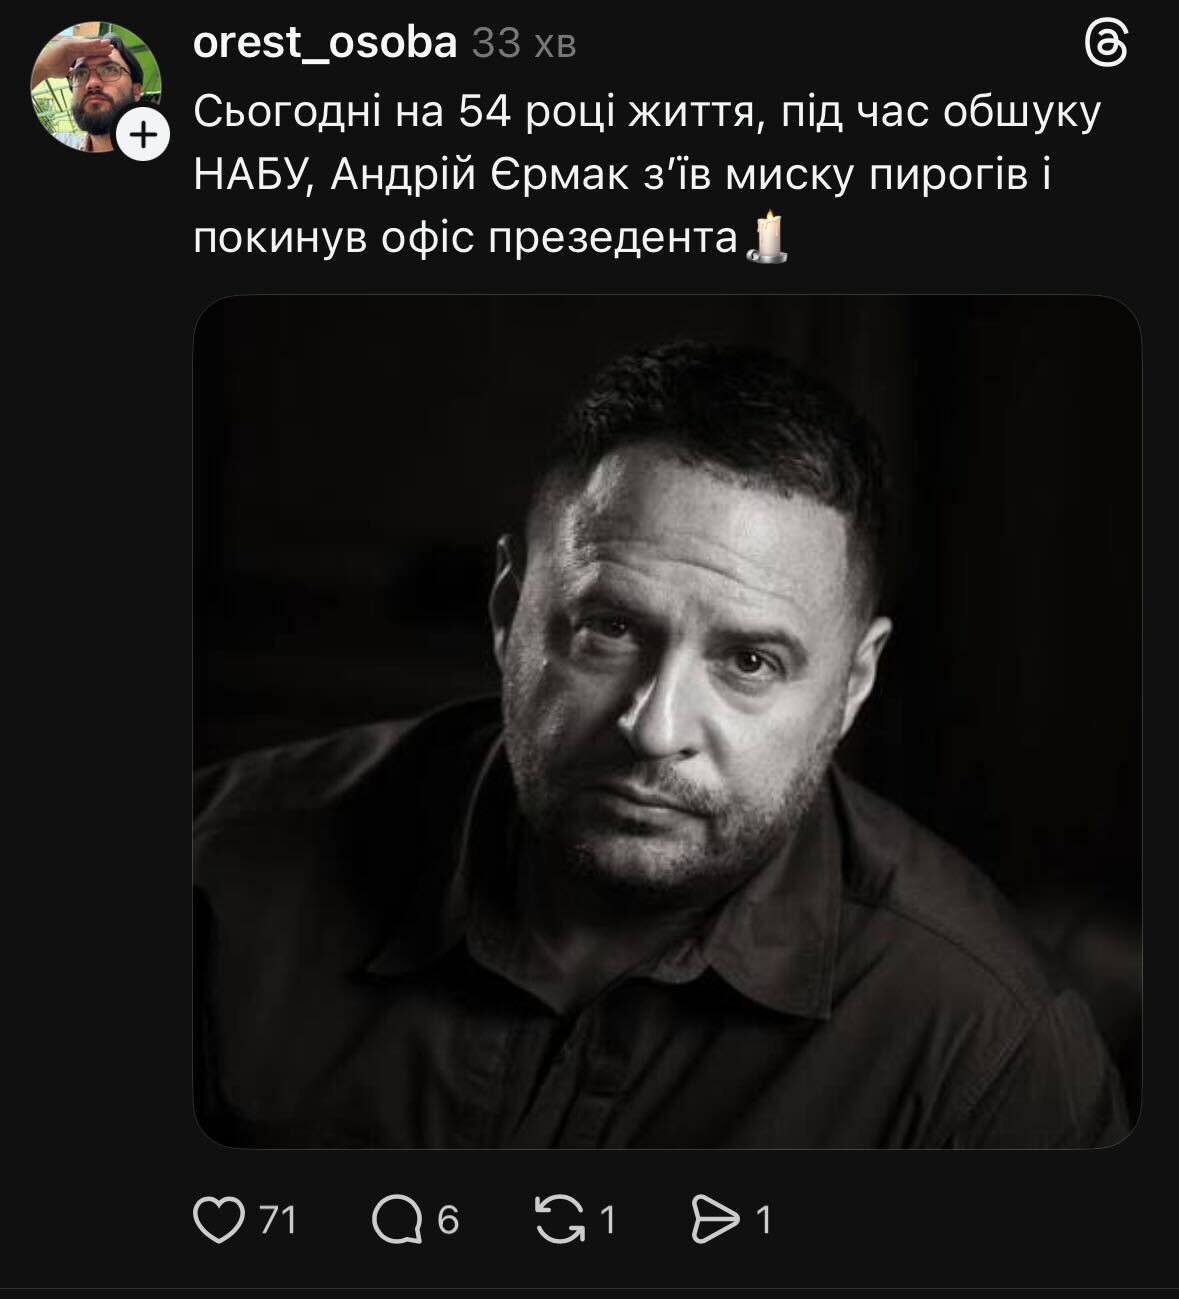View the 6 replies count
The image size is (1179, 1299).
pos(448,1220)
